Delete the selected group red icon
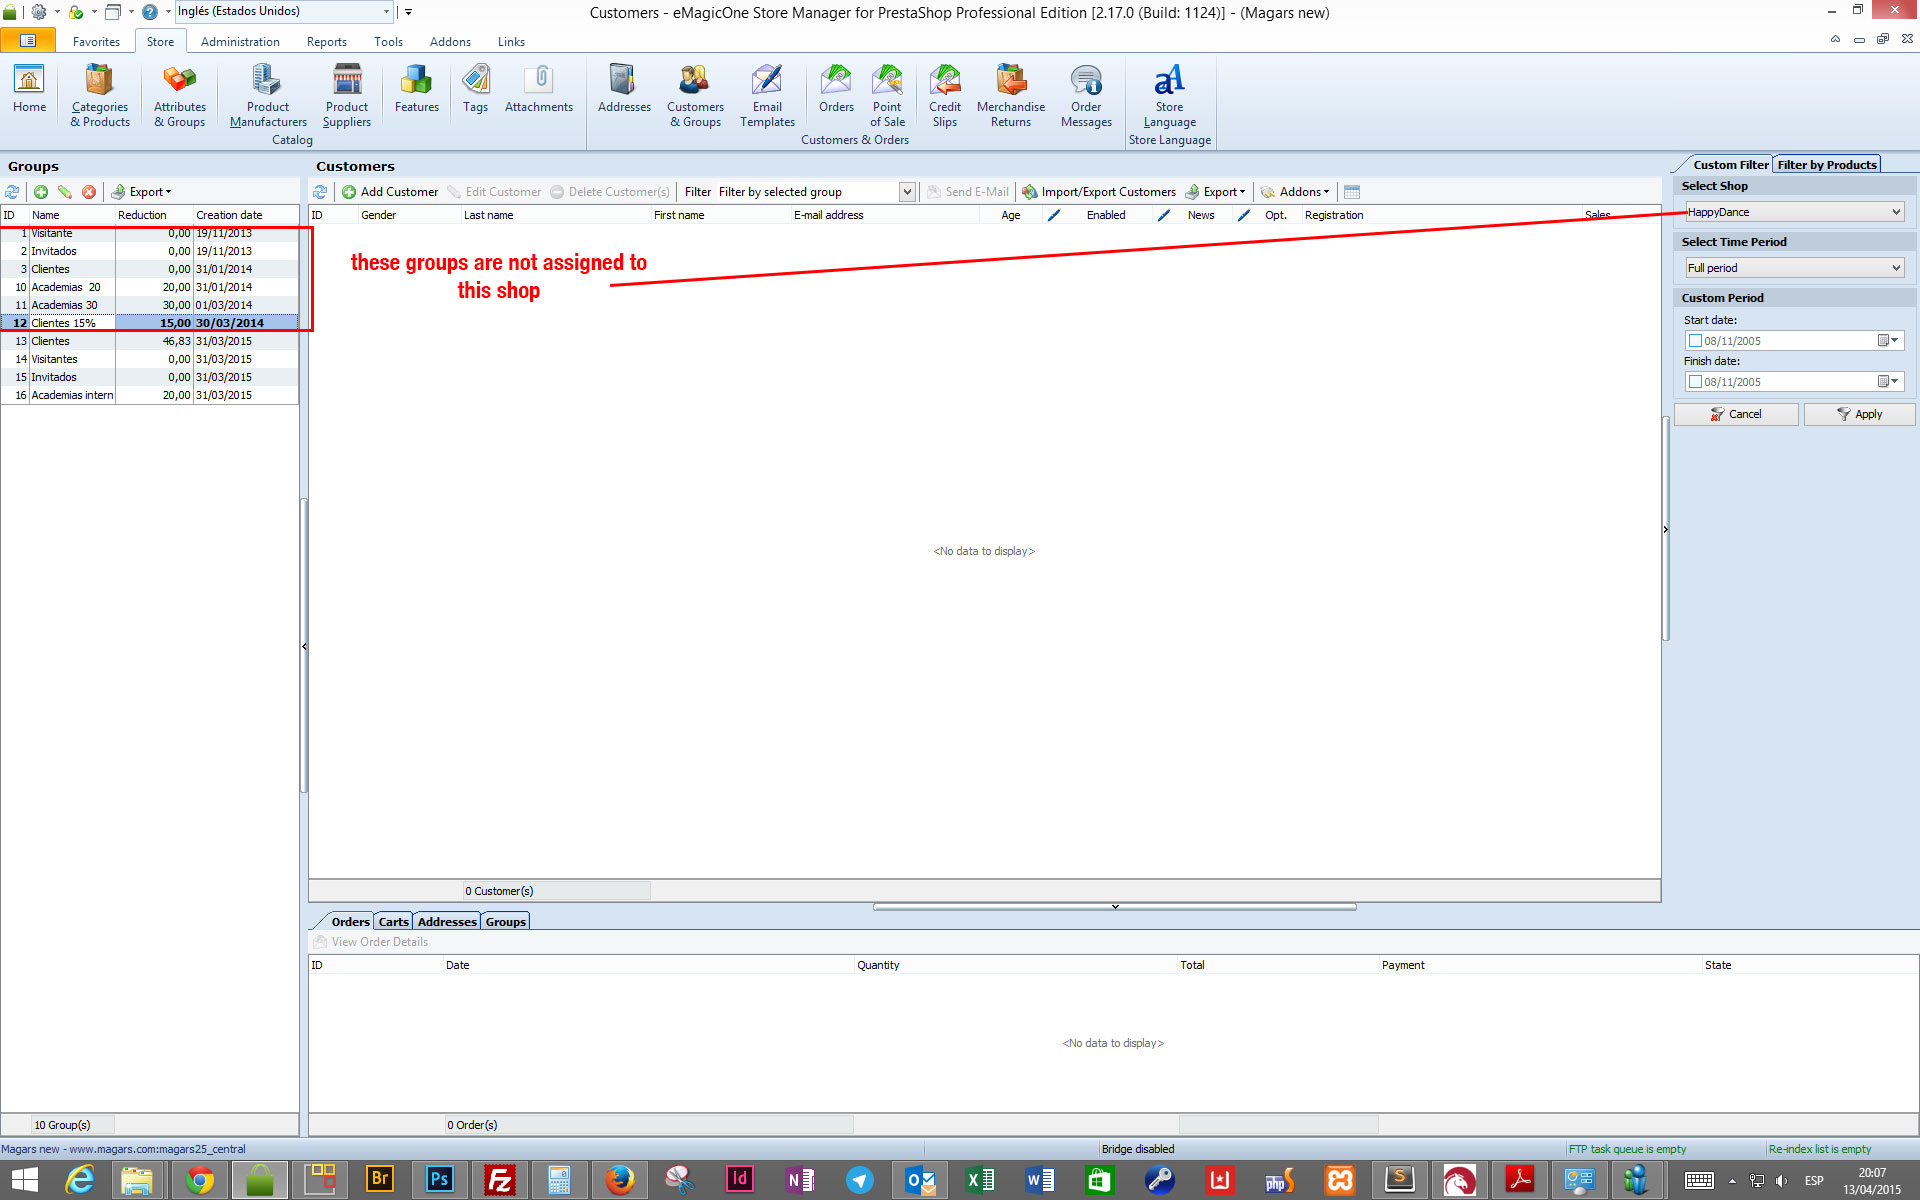Viewport: 1920px width, 1200px height. point(89,192)
